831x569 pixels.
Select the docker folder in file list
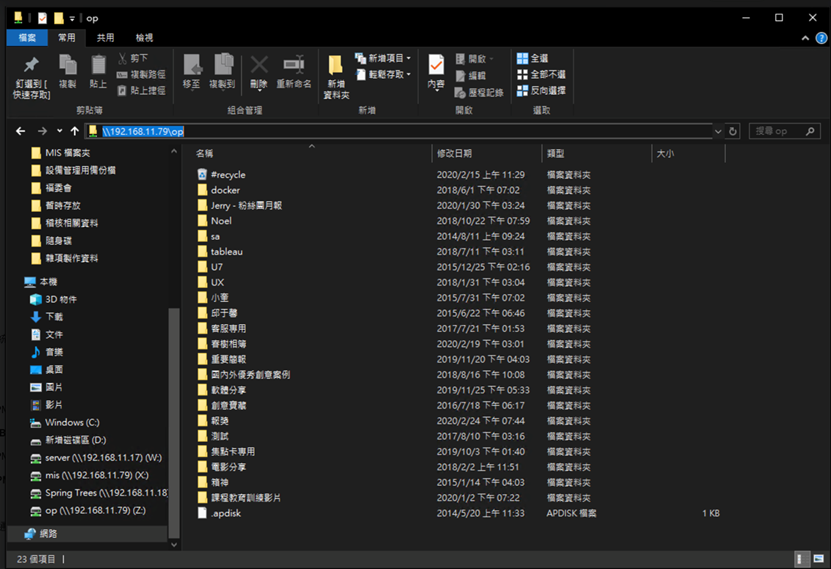tap(225, 190)
